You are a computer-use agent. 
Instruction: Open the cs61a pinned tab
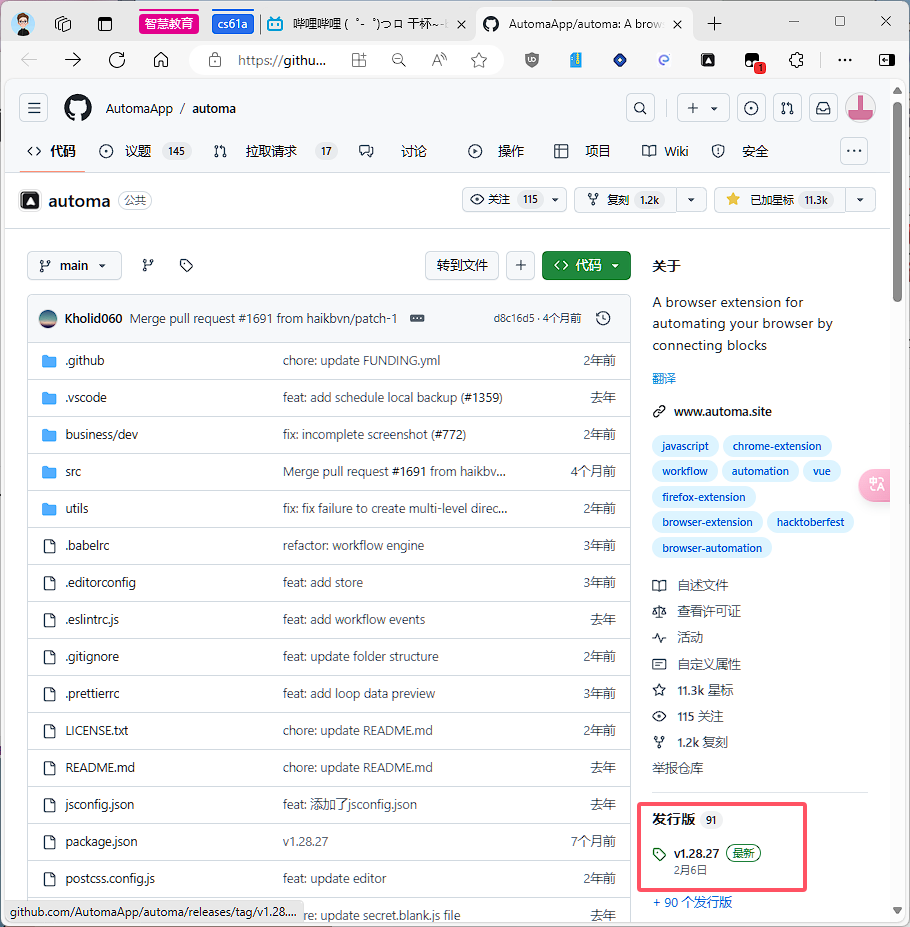click(232, 24)
